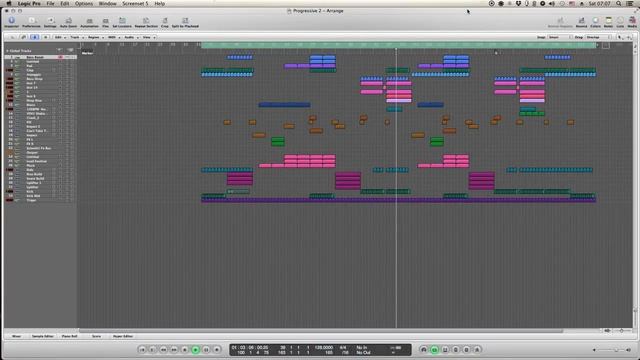640x360 pixels.
Task: Click the Bounce Regions toolbar icon
Action: click(x=560, y=22)
